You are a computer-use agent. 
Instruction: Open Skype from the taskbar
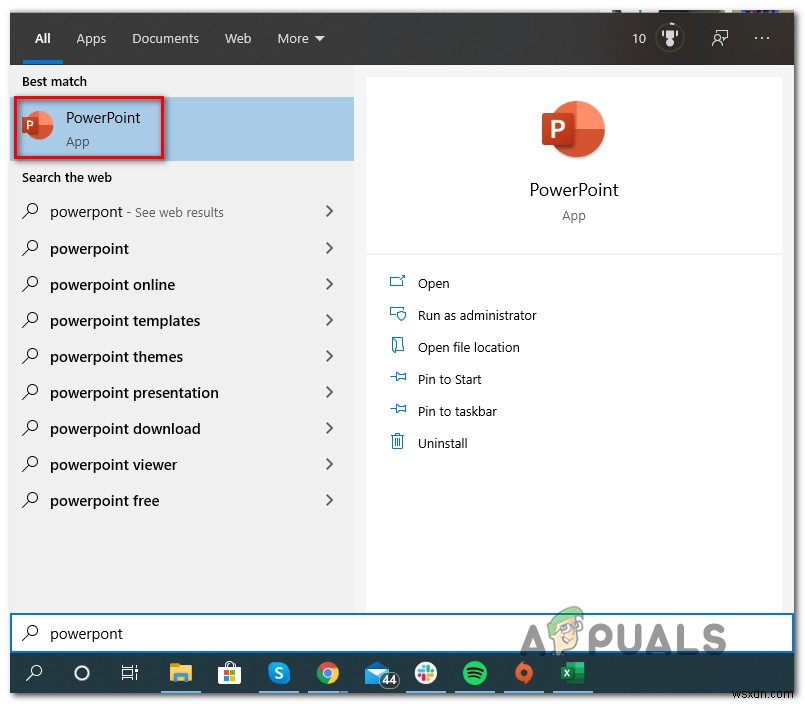click(279, 674)
